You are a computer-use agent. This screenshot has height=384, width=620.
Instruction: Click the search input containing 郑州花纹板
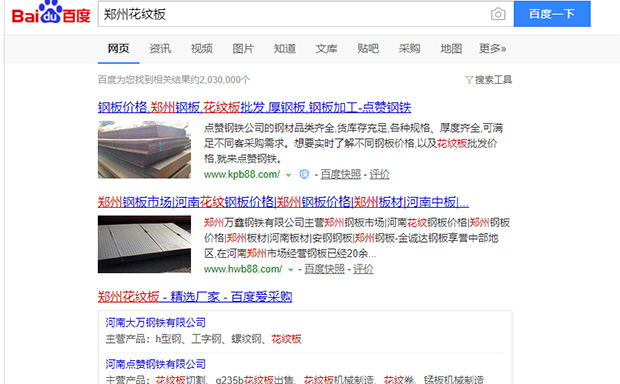pyautogui.click(x=293, y=14)
